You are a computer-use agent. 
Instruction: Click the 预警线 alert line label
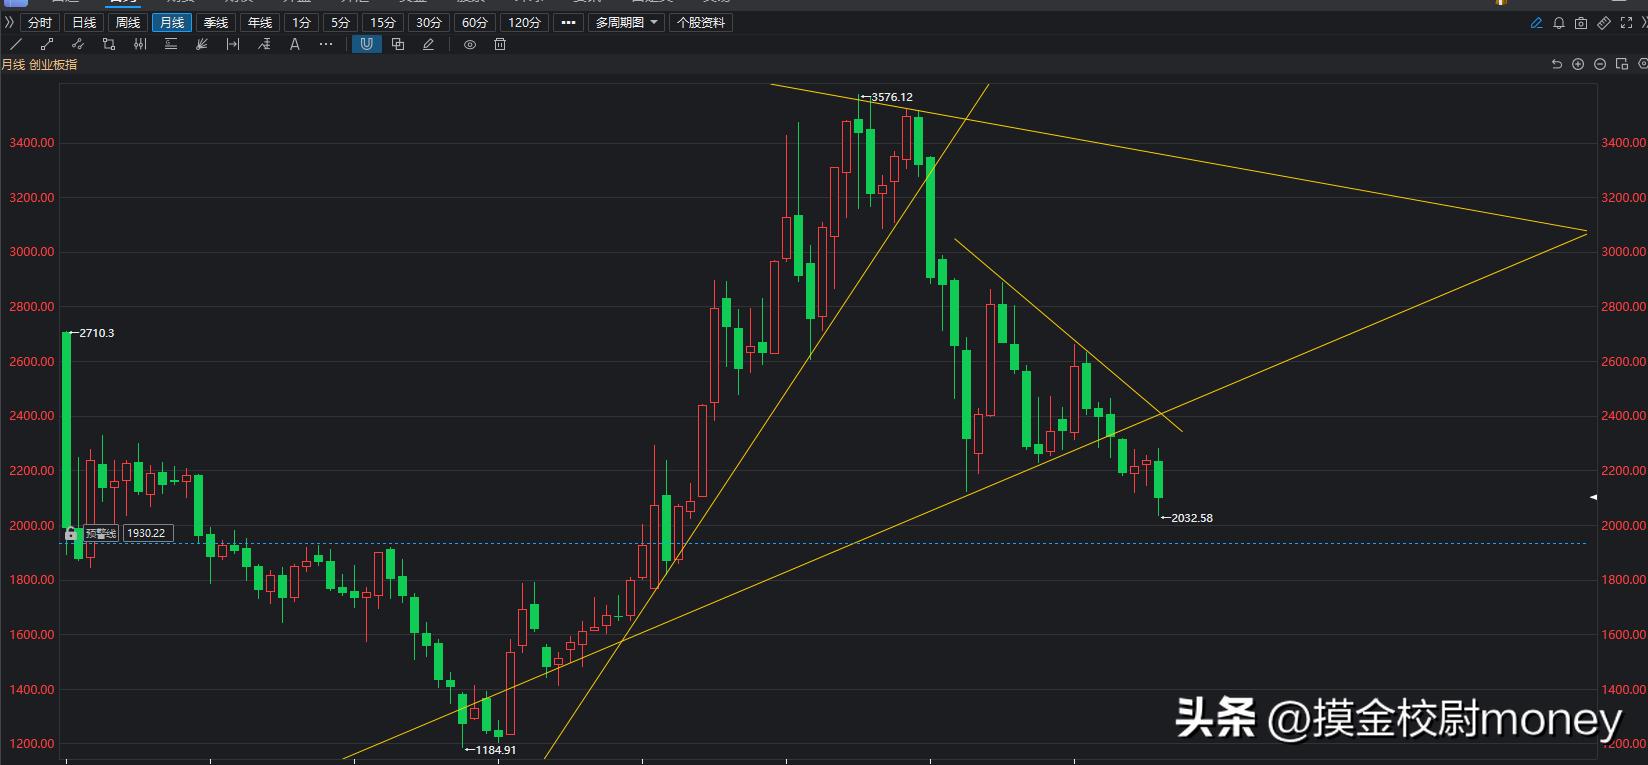pos(100,534)
